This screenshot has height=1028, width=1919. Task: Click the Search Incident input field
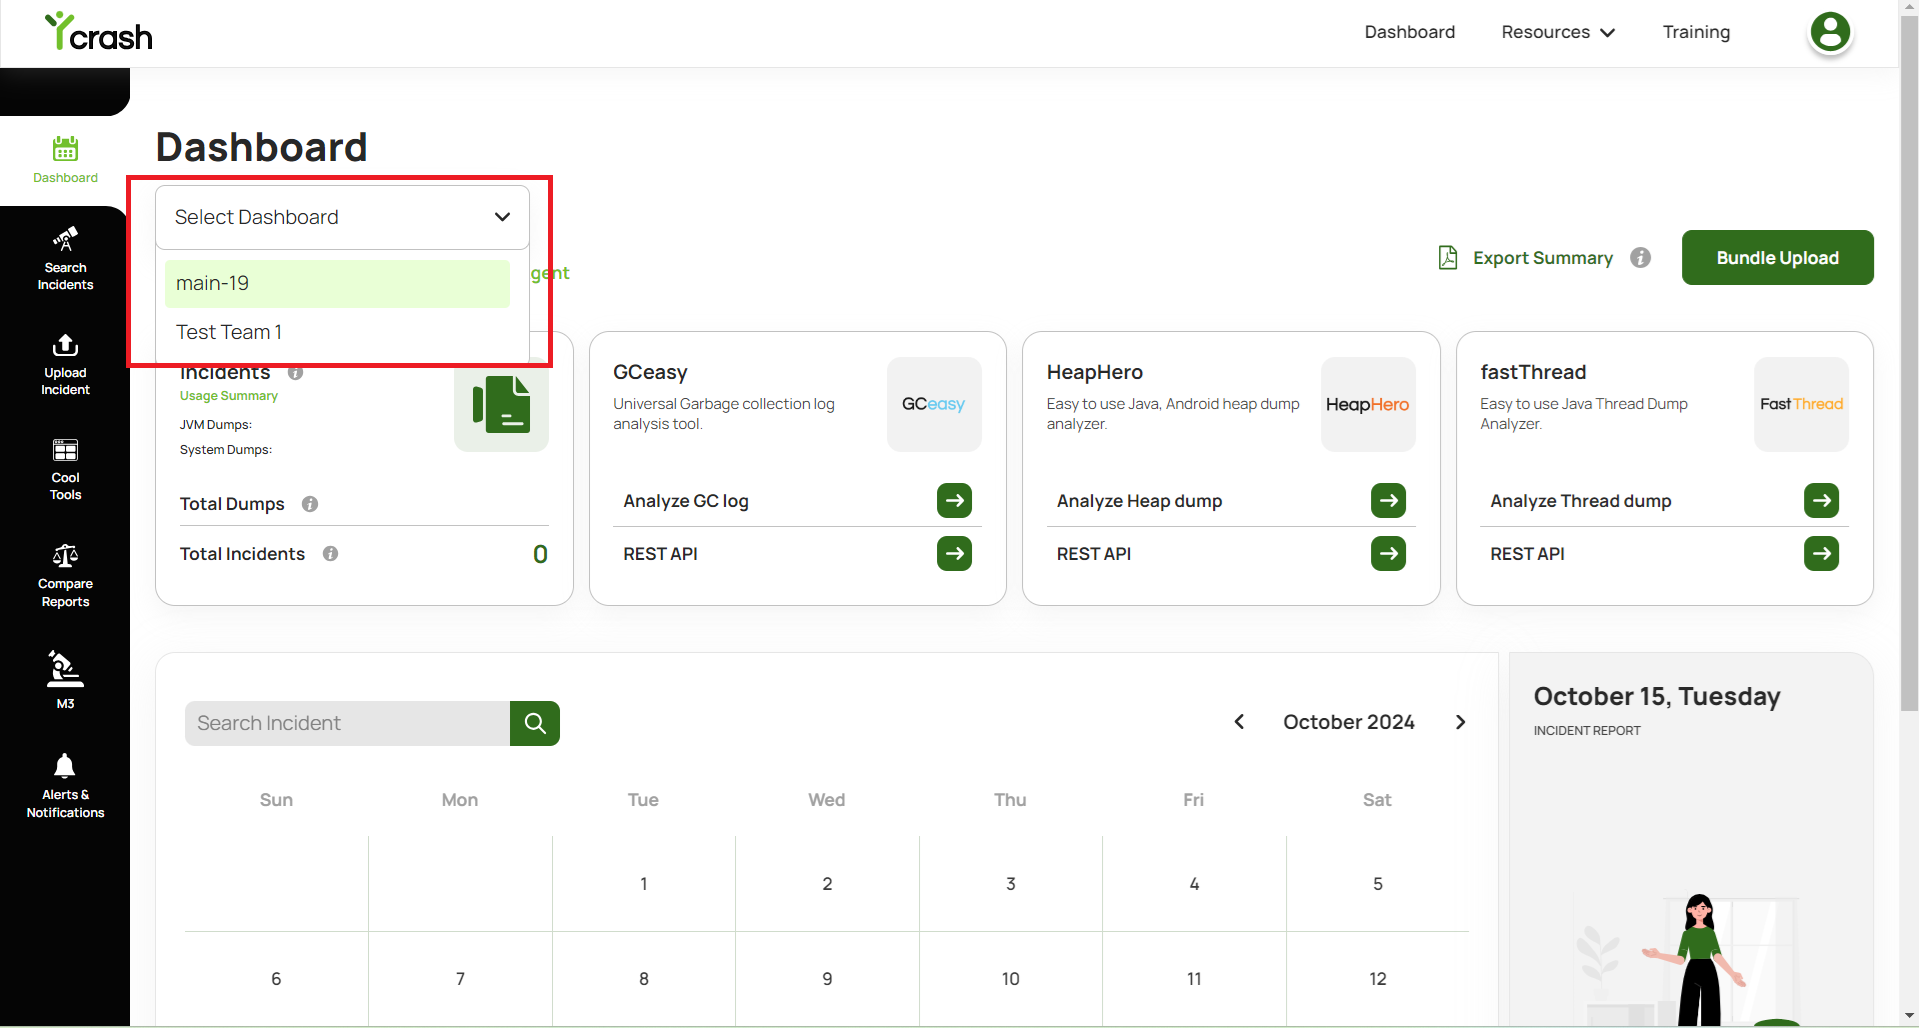pos(347,723)
